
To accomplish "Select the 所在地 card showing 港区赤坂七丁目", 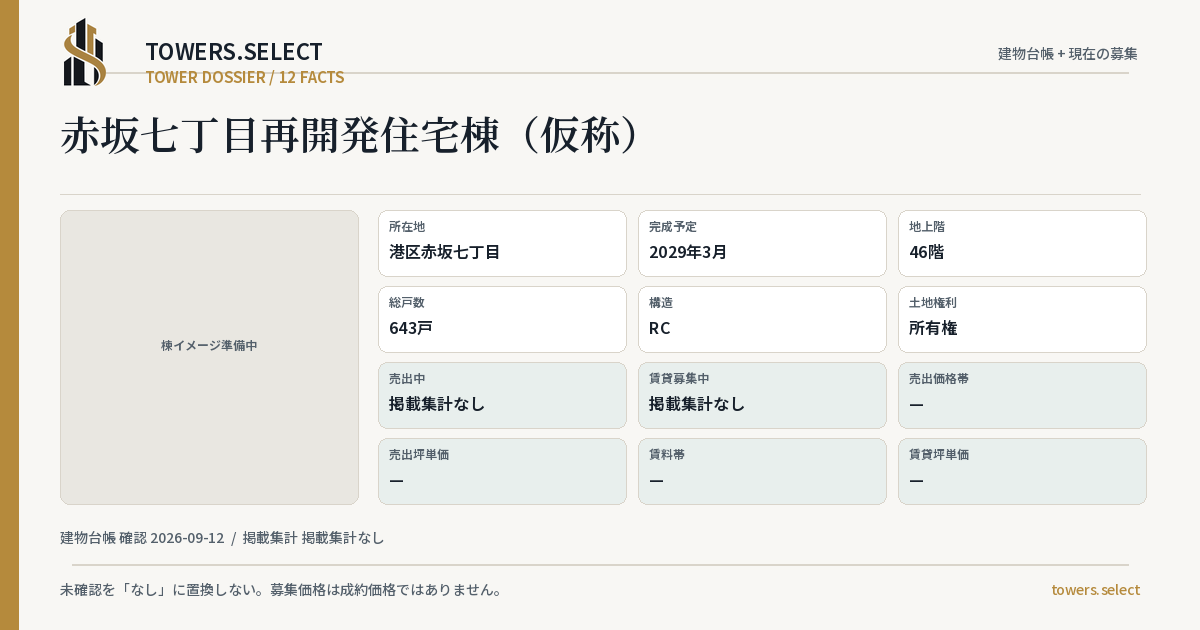I will click(x=502, y=243).
